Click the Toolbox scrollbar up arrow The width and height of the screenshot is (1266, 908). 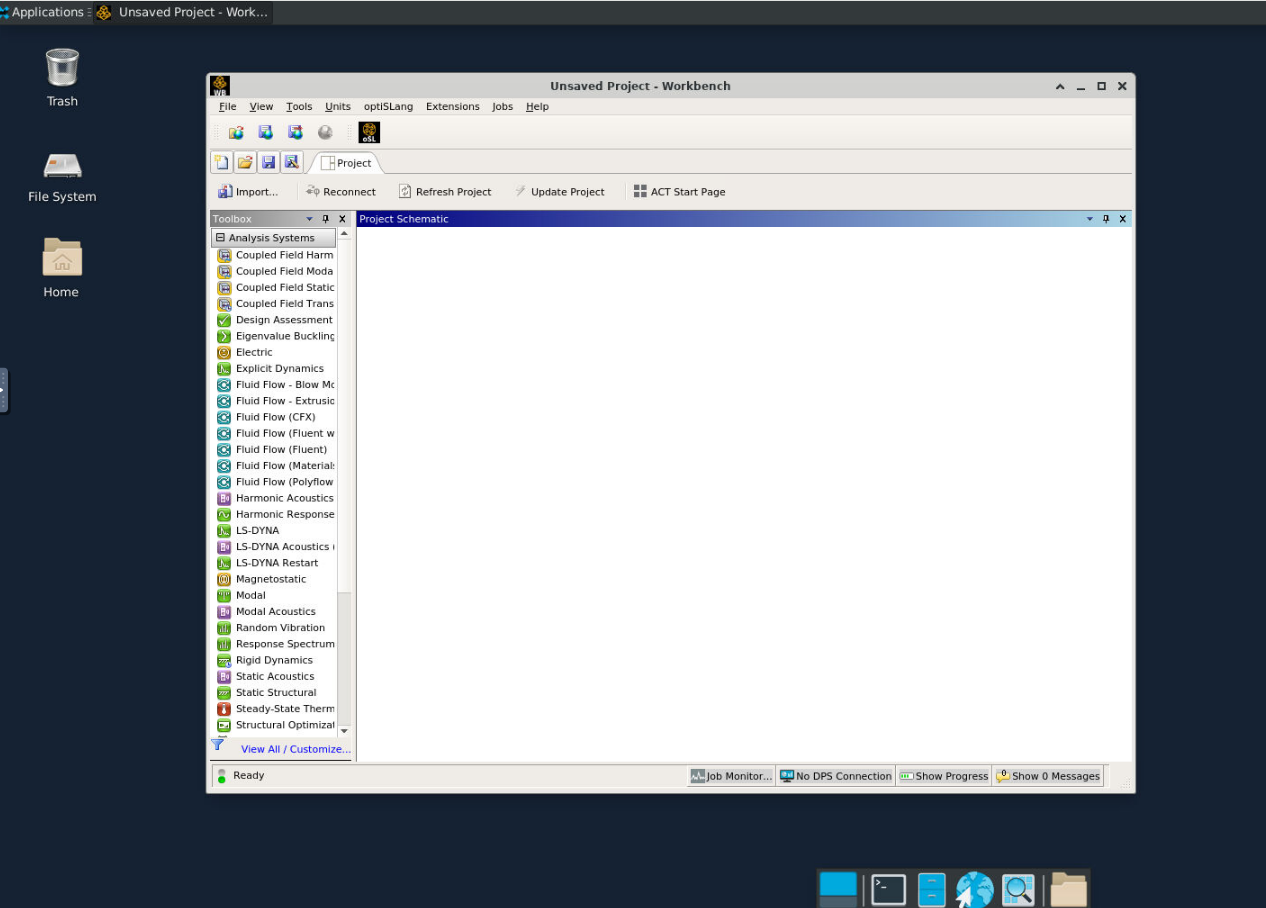[x=344, y=234]
